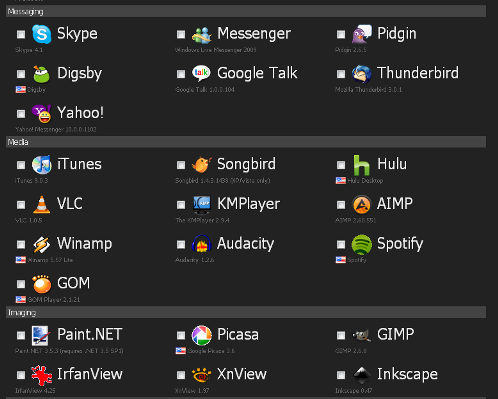
Task: Click the Audacity headphones icon
Action: point(202,244)
